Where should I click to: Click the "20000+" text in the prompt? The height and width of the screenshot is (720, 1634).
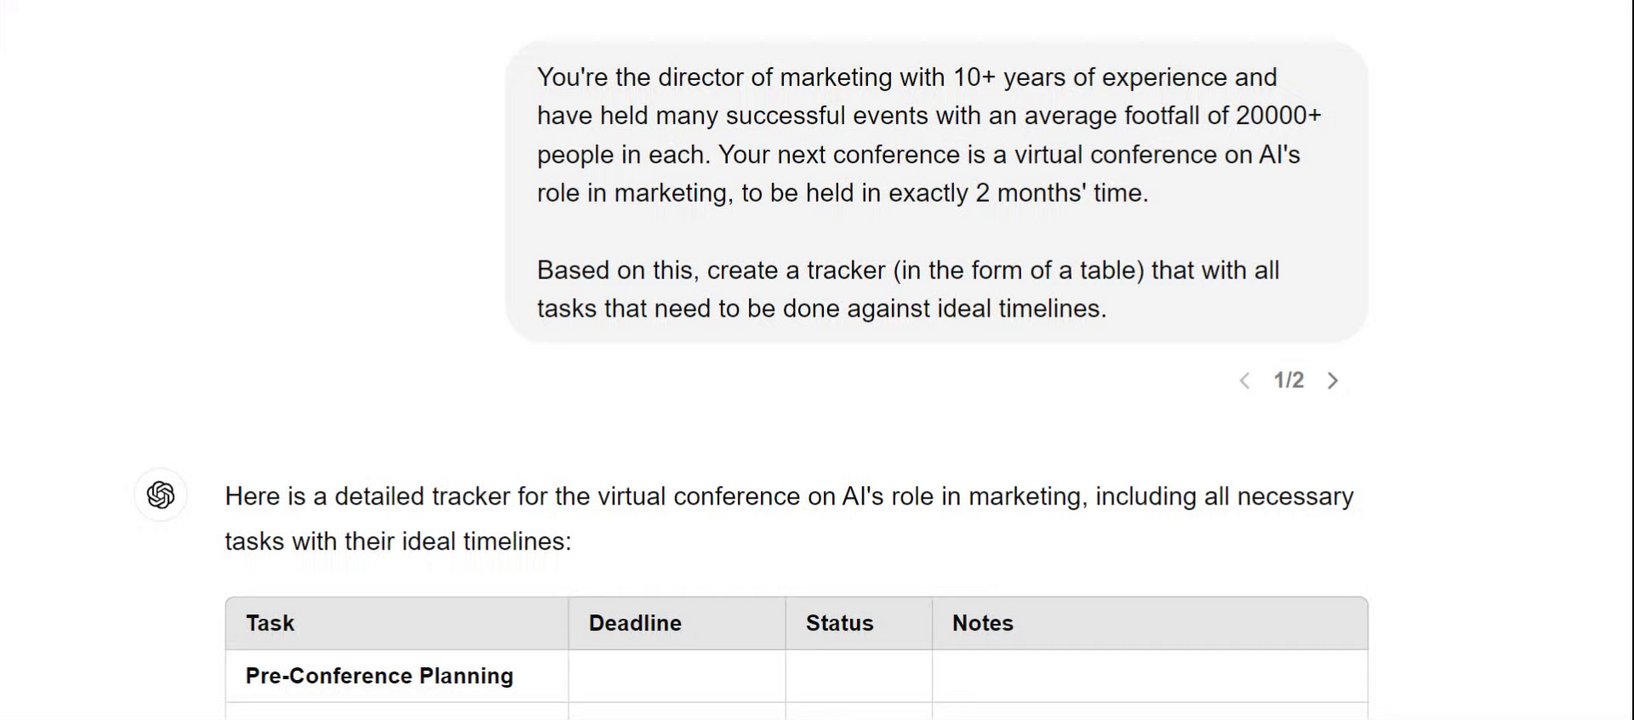tap(1278, 116)
